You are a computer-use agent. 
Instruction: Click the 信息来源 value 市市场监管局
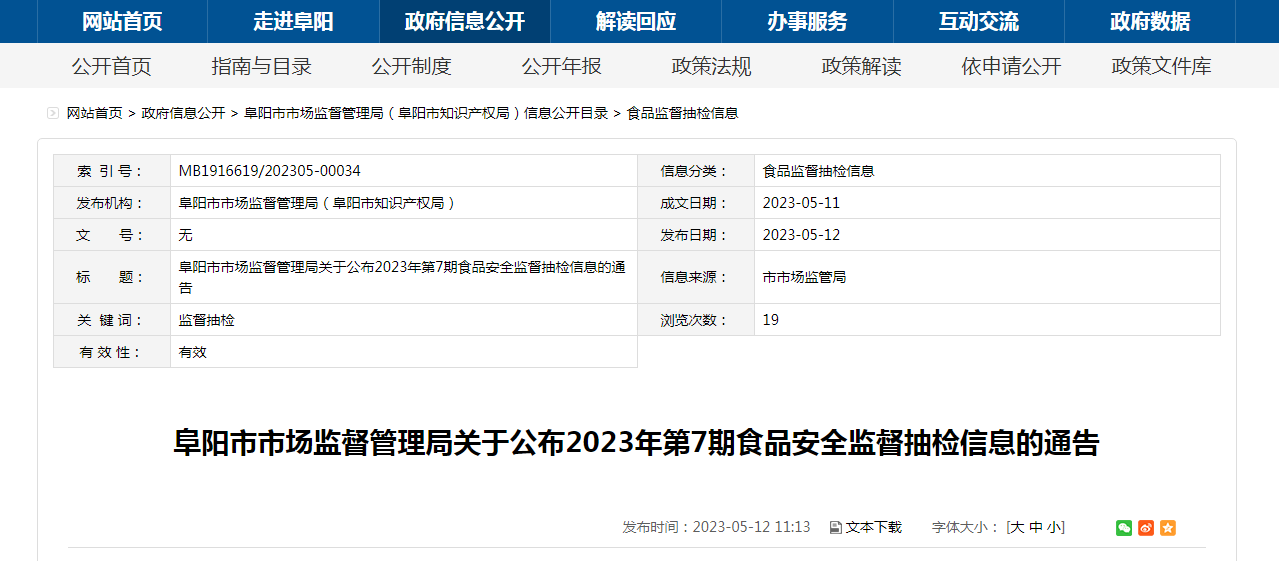(x=804, y=277)
